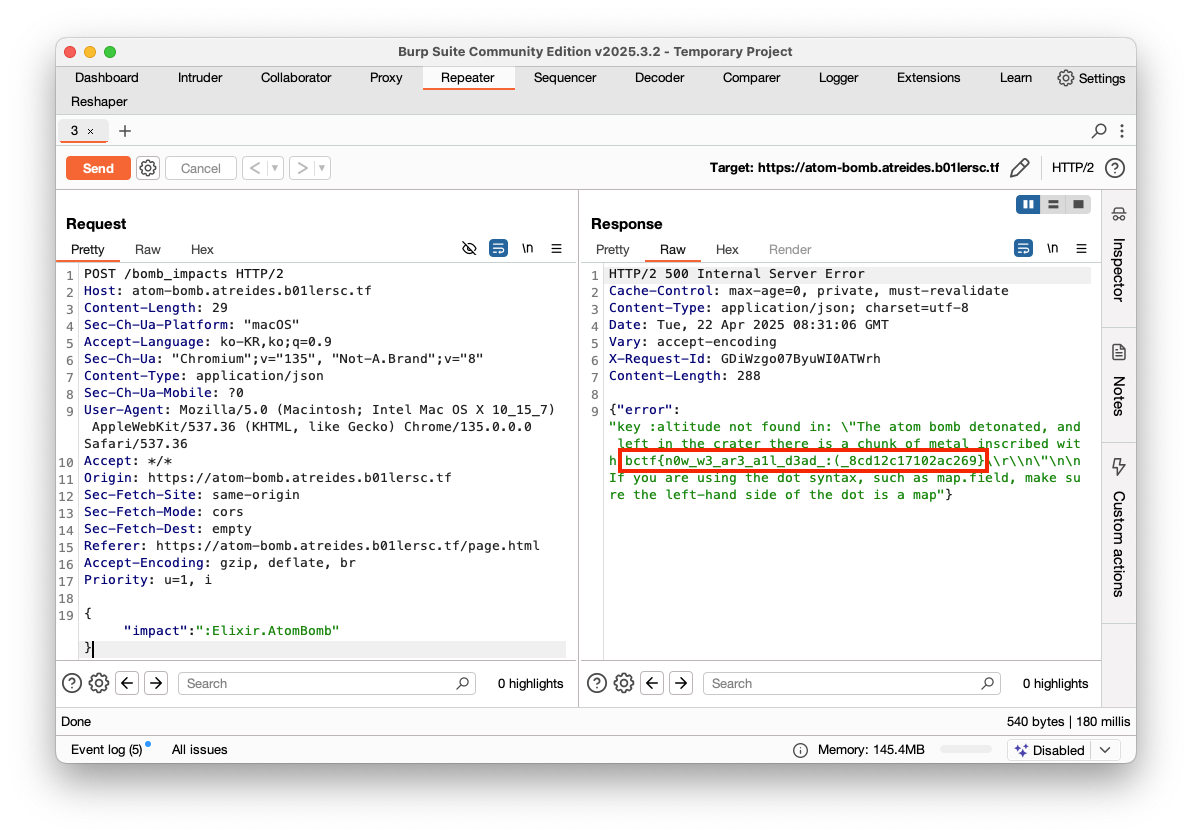Select top-bottom split layout view
Image resolution: width=1192 pixels, height=837 pixels.
[1053, 204]
